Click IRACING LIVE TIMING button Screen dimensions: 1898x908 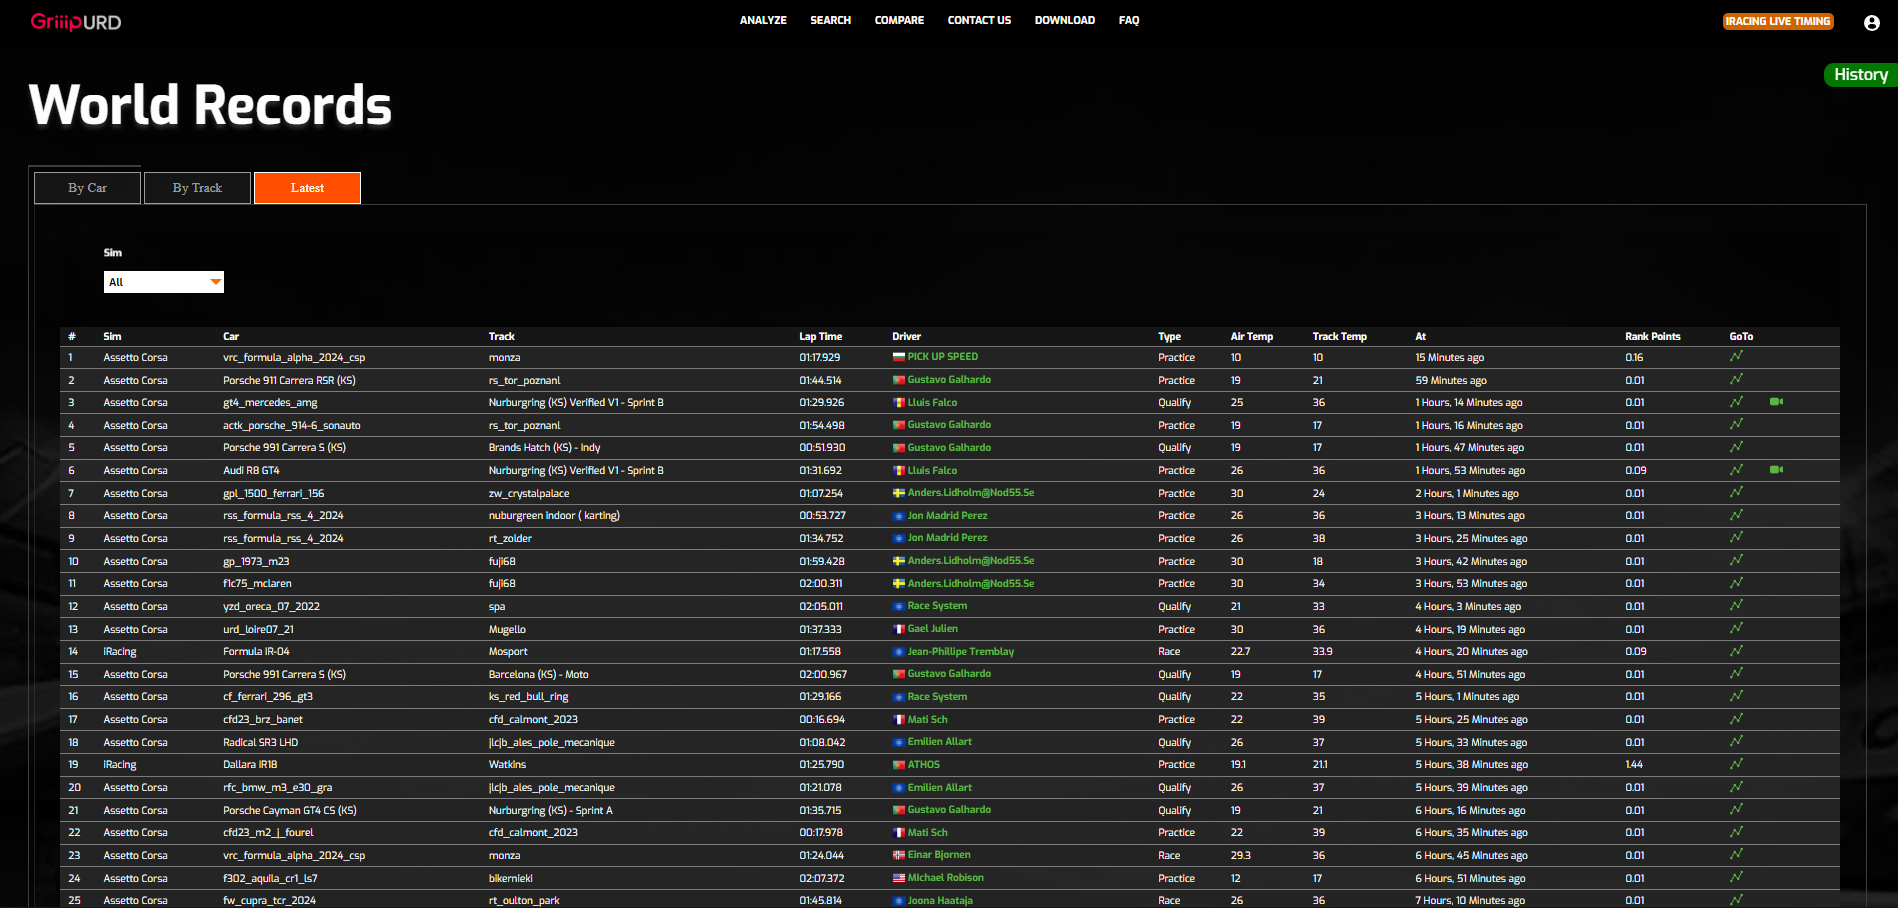pos(1778,21)
